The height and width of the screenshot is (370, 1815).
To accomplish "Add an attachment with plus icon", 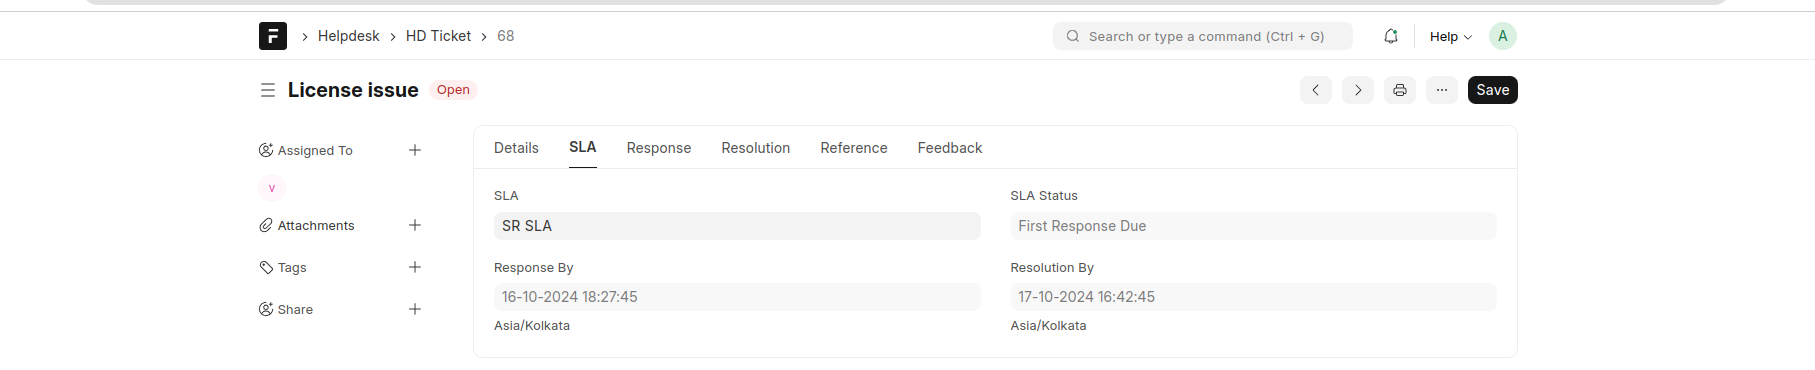I will pyautogui.click(x=415, y=225).
